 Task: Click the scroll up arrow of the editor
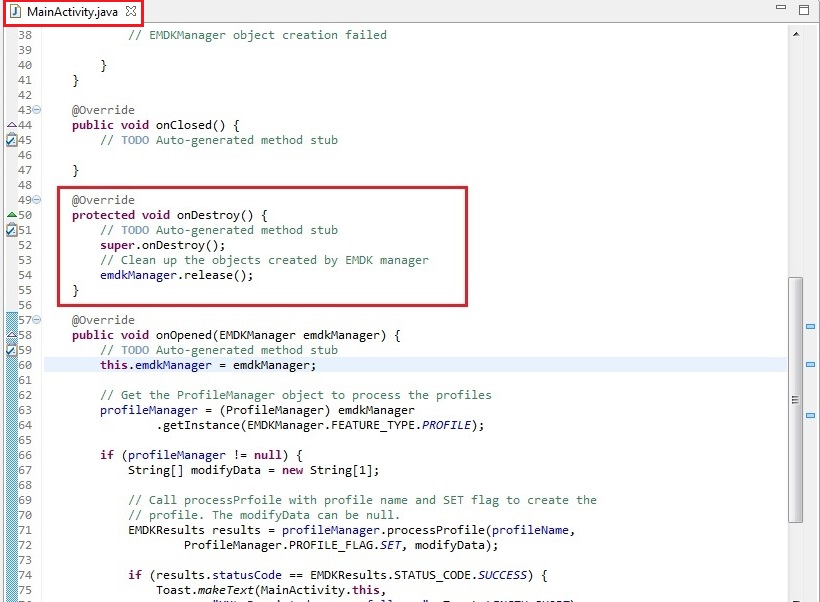coord(795,35)
